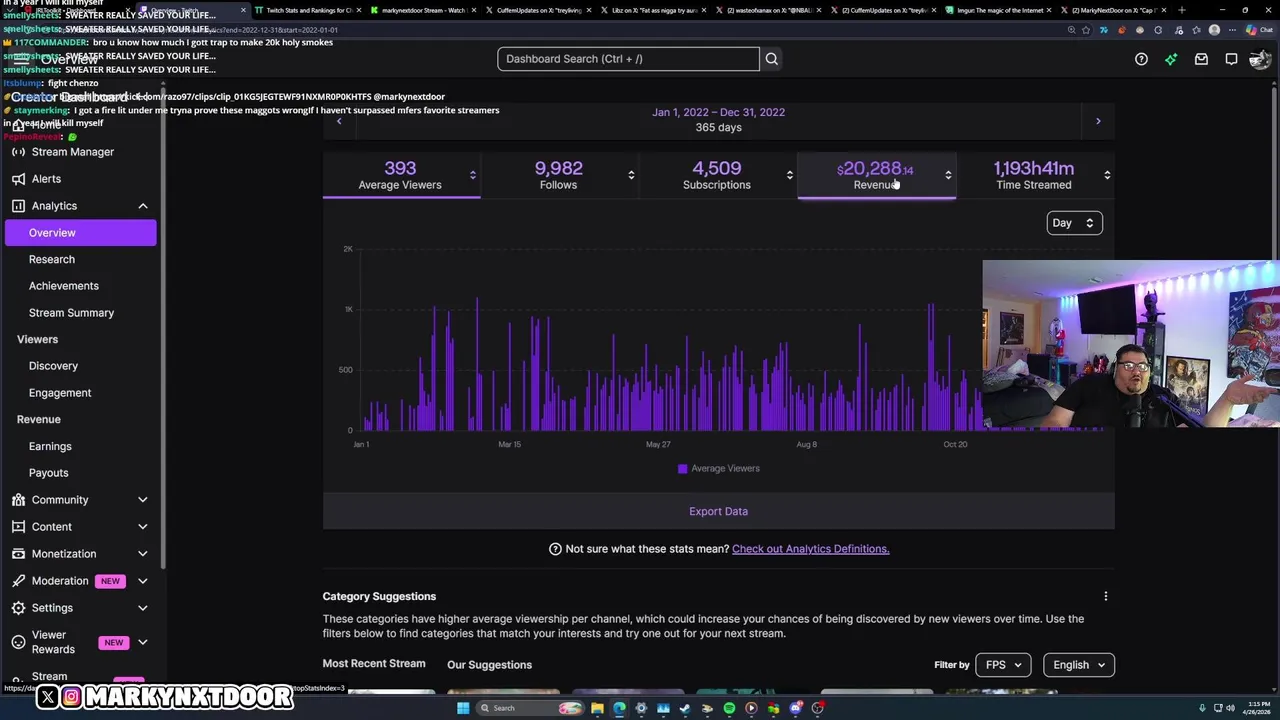Viewport: 1280px width, 720px height.
Task: Change the Subscriptions stat via its arrows
Action: click(790, 176)
